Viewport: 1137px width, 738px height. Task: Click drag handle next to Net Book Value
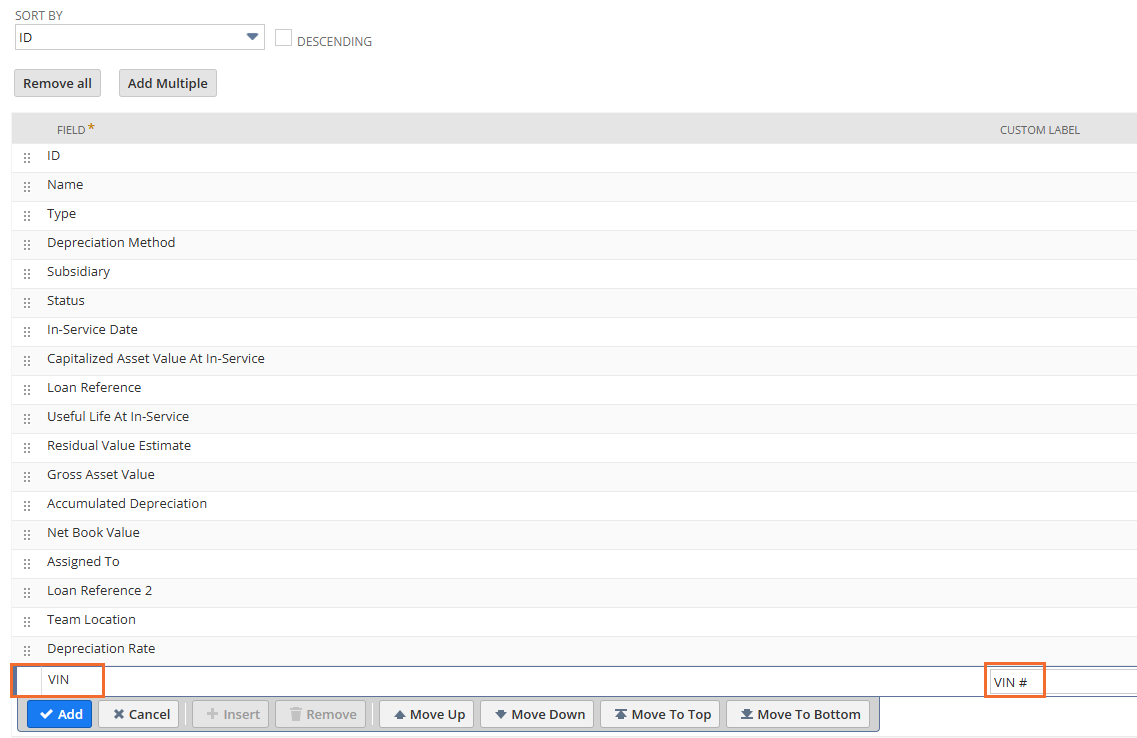pyautogui.click(x=27, y=535)
